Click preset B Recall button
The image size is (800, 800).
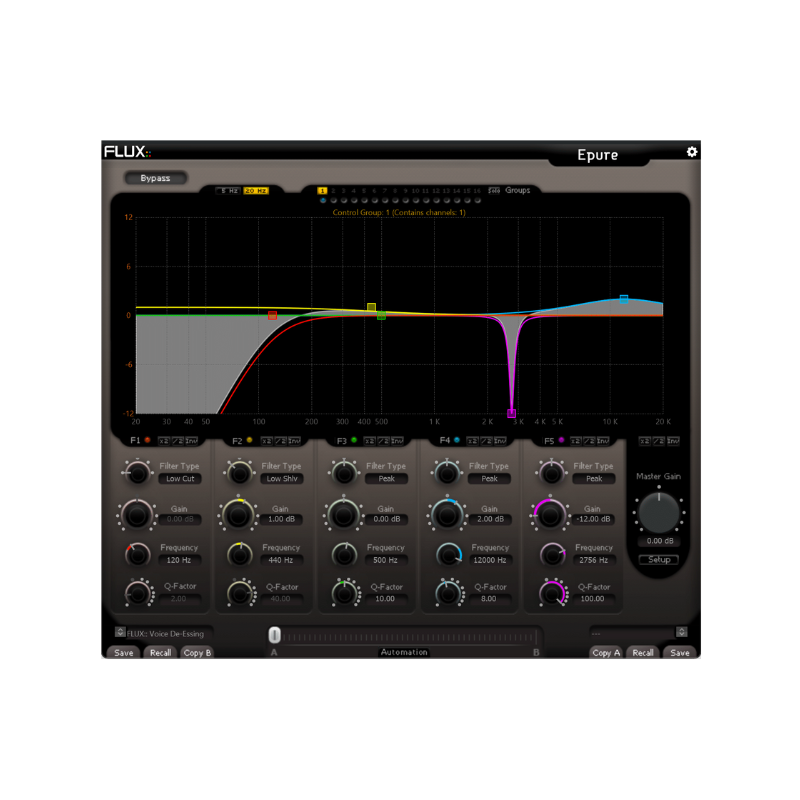[643, 653]
